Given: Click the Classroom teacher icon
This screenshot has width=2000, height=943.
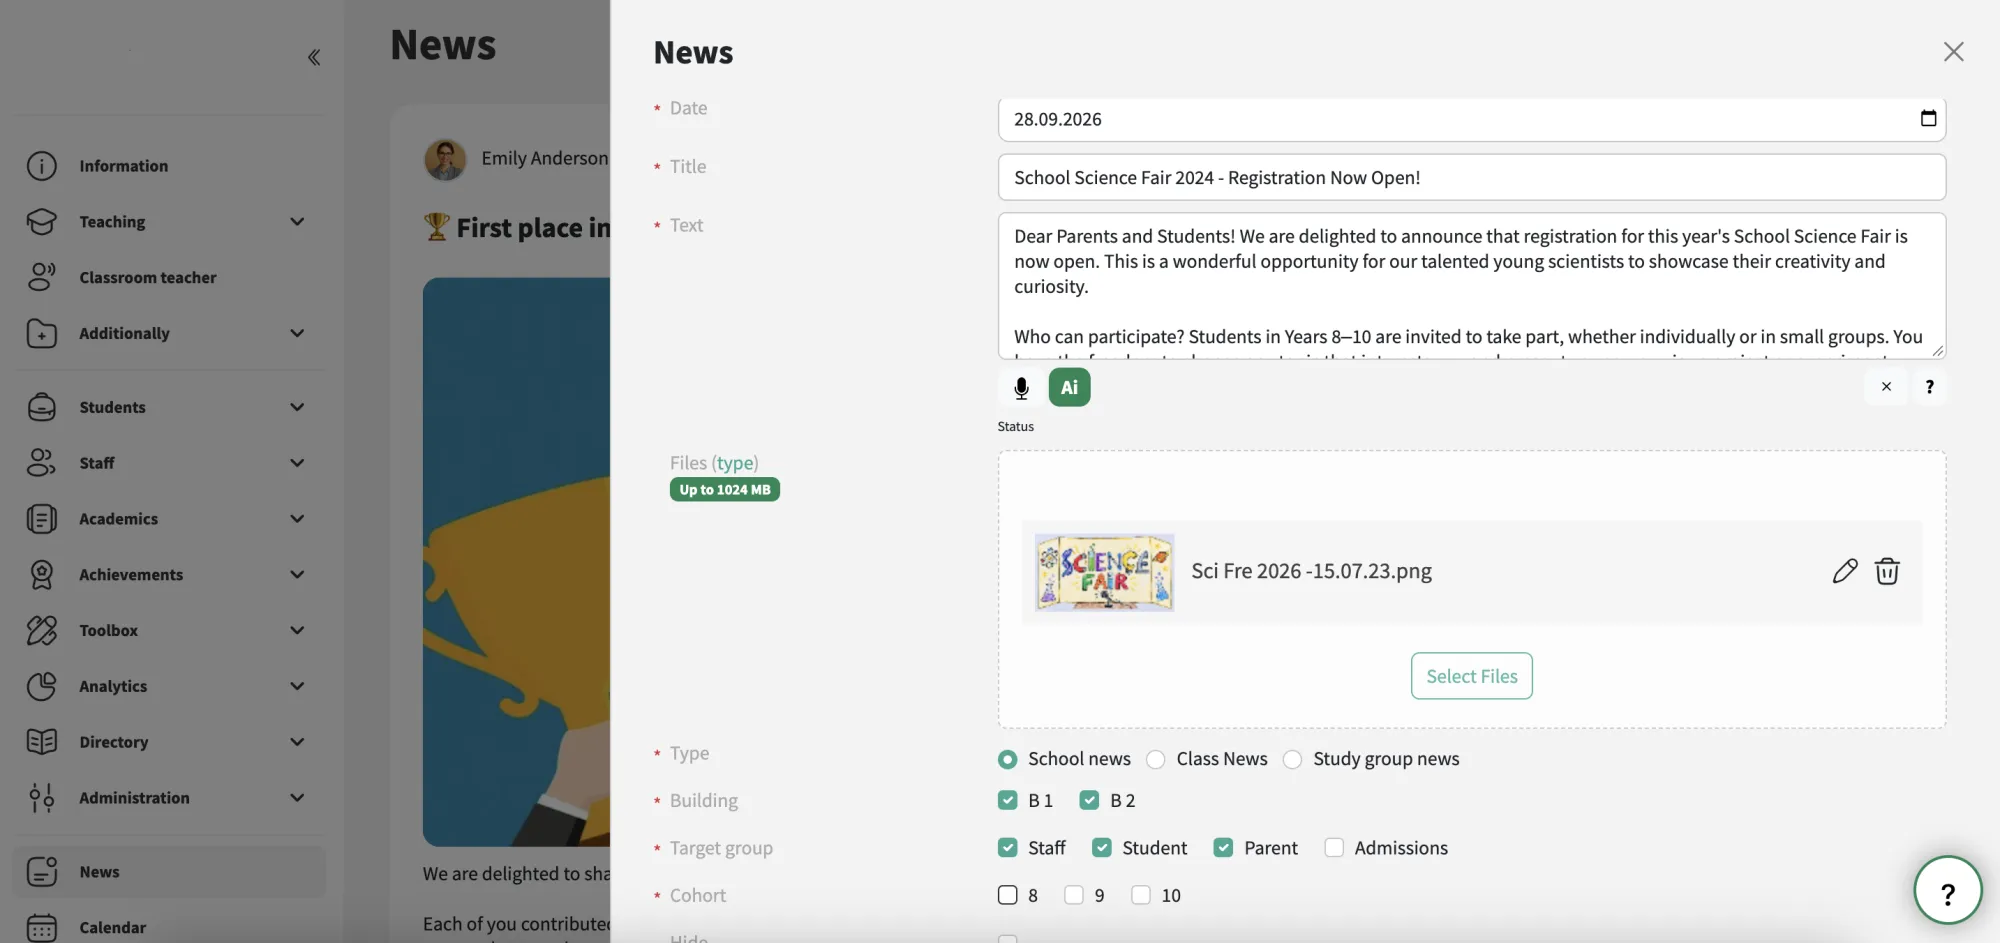Looking at the screenshot, I should coord(41,277).
